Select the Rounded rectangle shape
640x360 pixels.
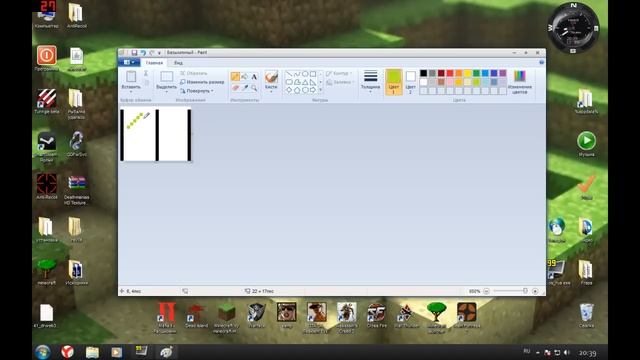[289, 82]
